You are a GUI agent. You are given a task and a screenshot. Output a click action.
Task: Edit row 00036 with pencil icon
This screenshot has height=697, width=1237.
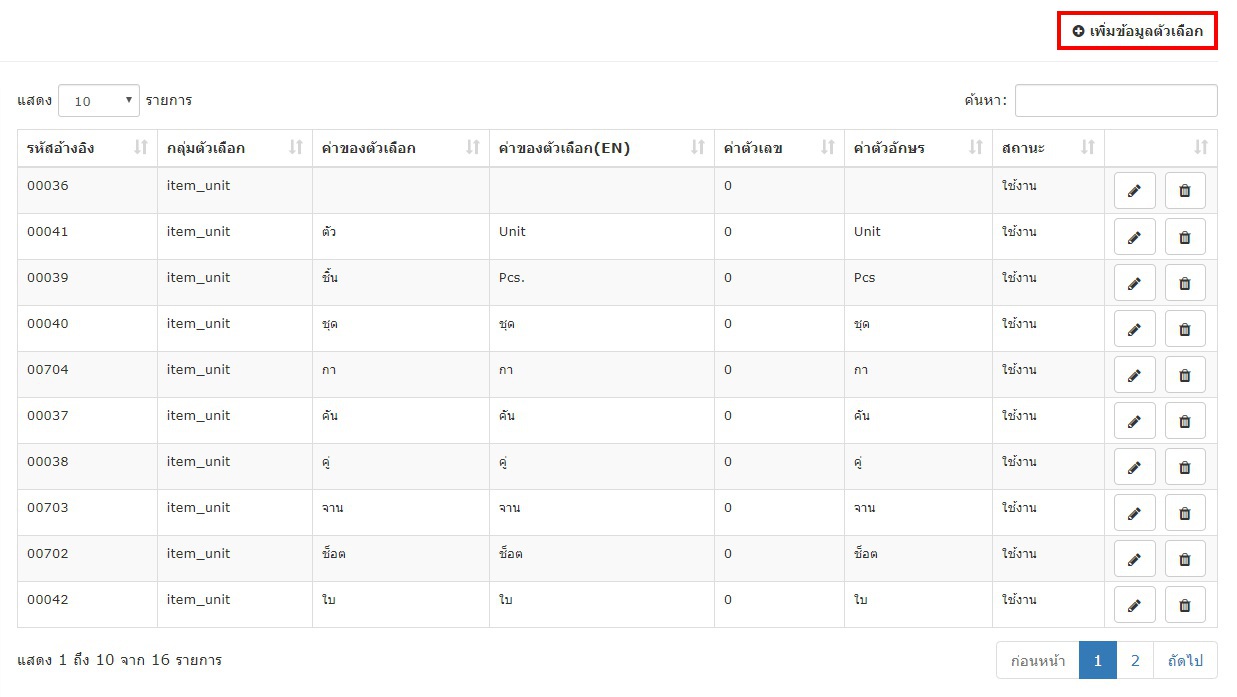(1135, 191)
